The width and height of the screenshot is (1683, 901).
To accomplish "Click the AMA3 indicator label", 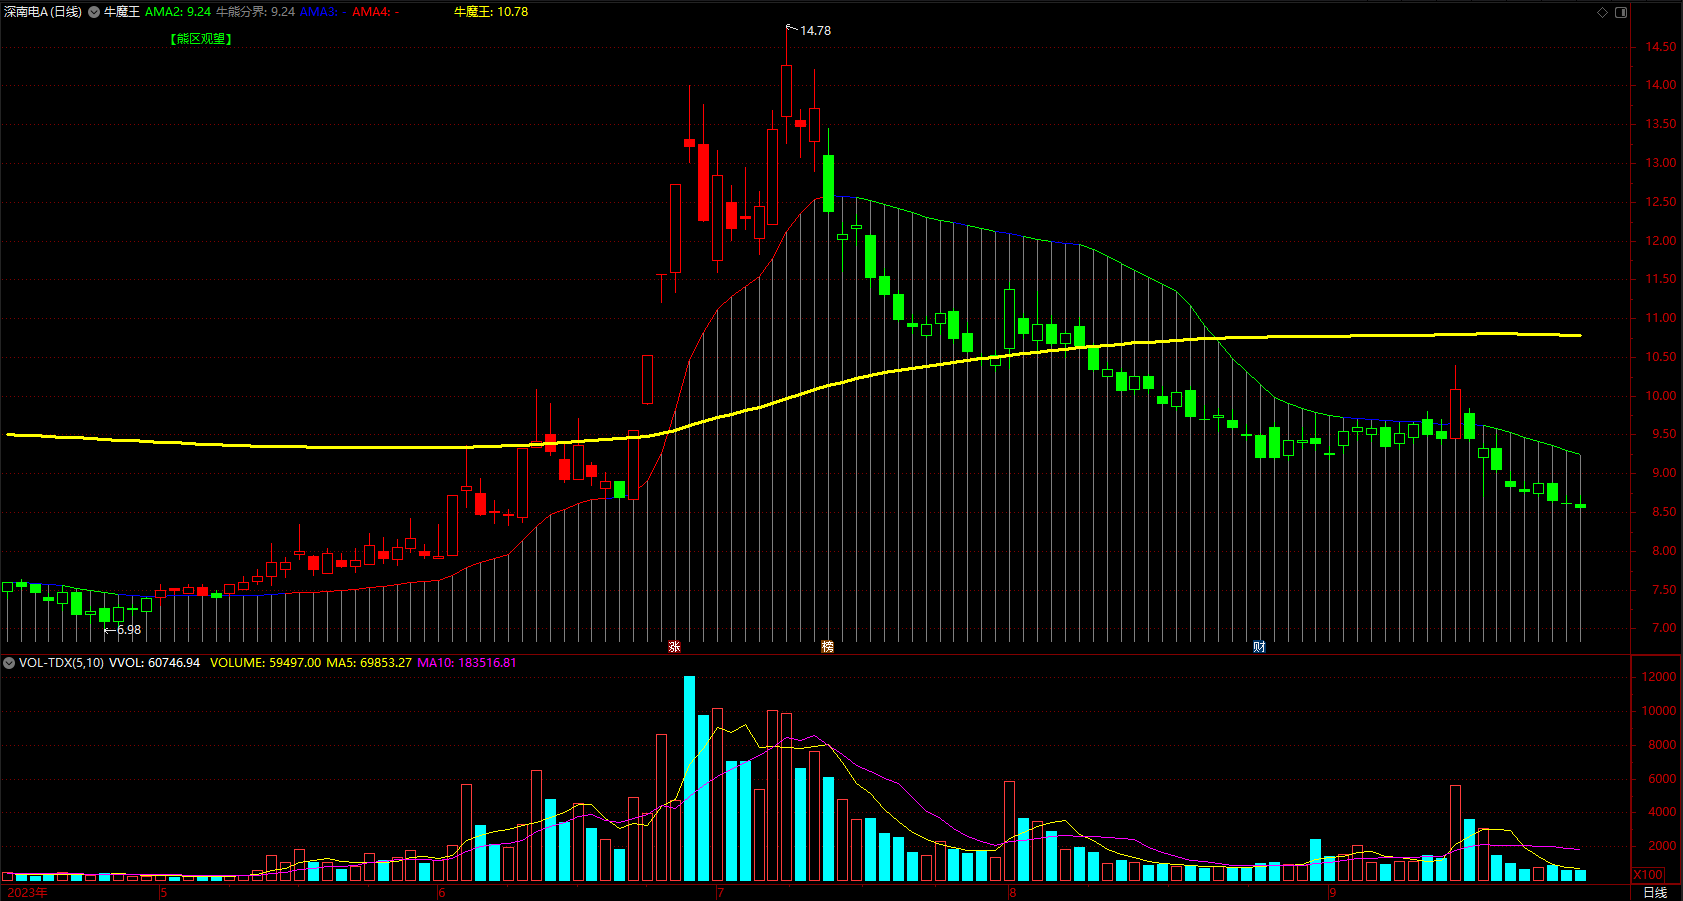I will coord(323,12).
